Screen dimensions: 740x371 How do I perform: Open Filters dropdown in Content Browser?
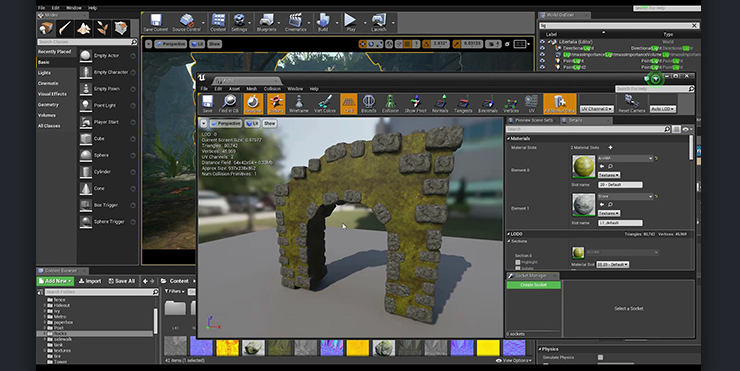174,292
